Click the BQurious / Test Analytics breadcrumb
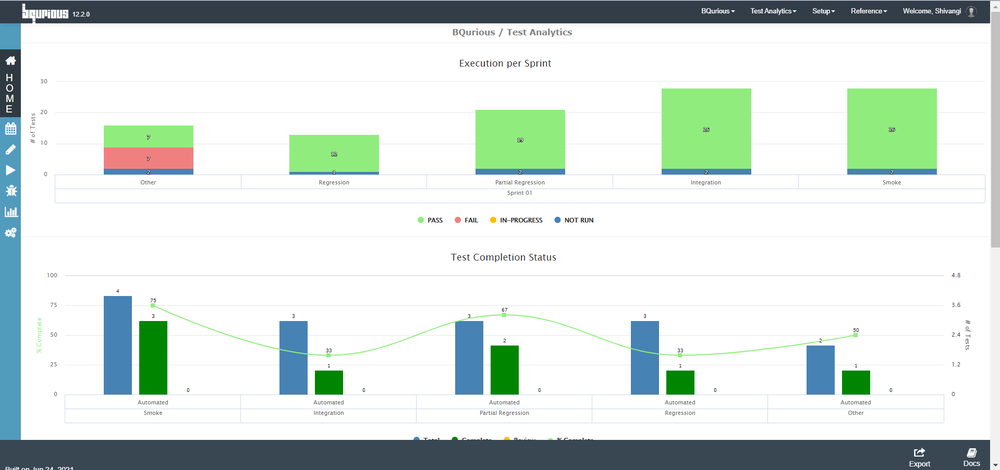This screenshot has height=470, width=1000. (x=511, y=32)
